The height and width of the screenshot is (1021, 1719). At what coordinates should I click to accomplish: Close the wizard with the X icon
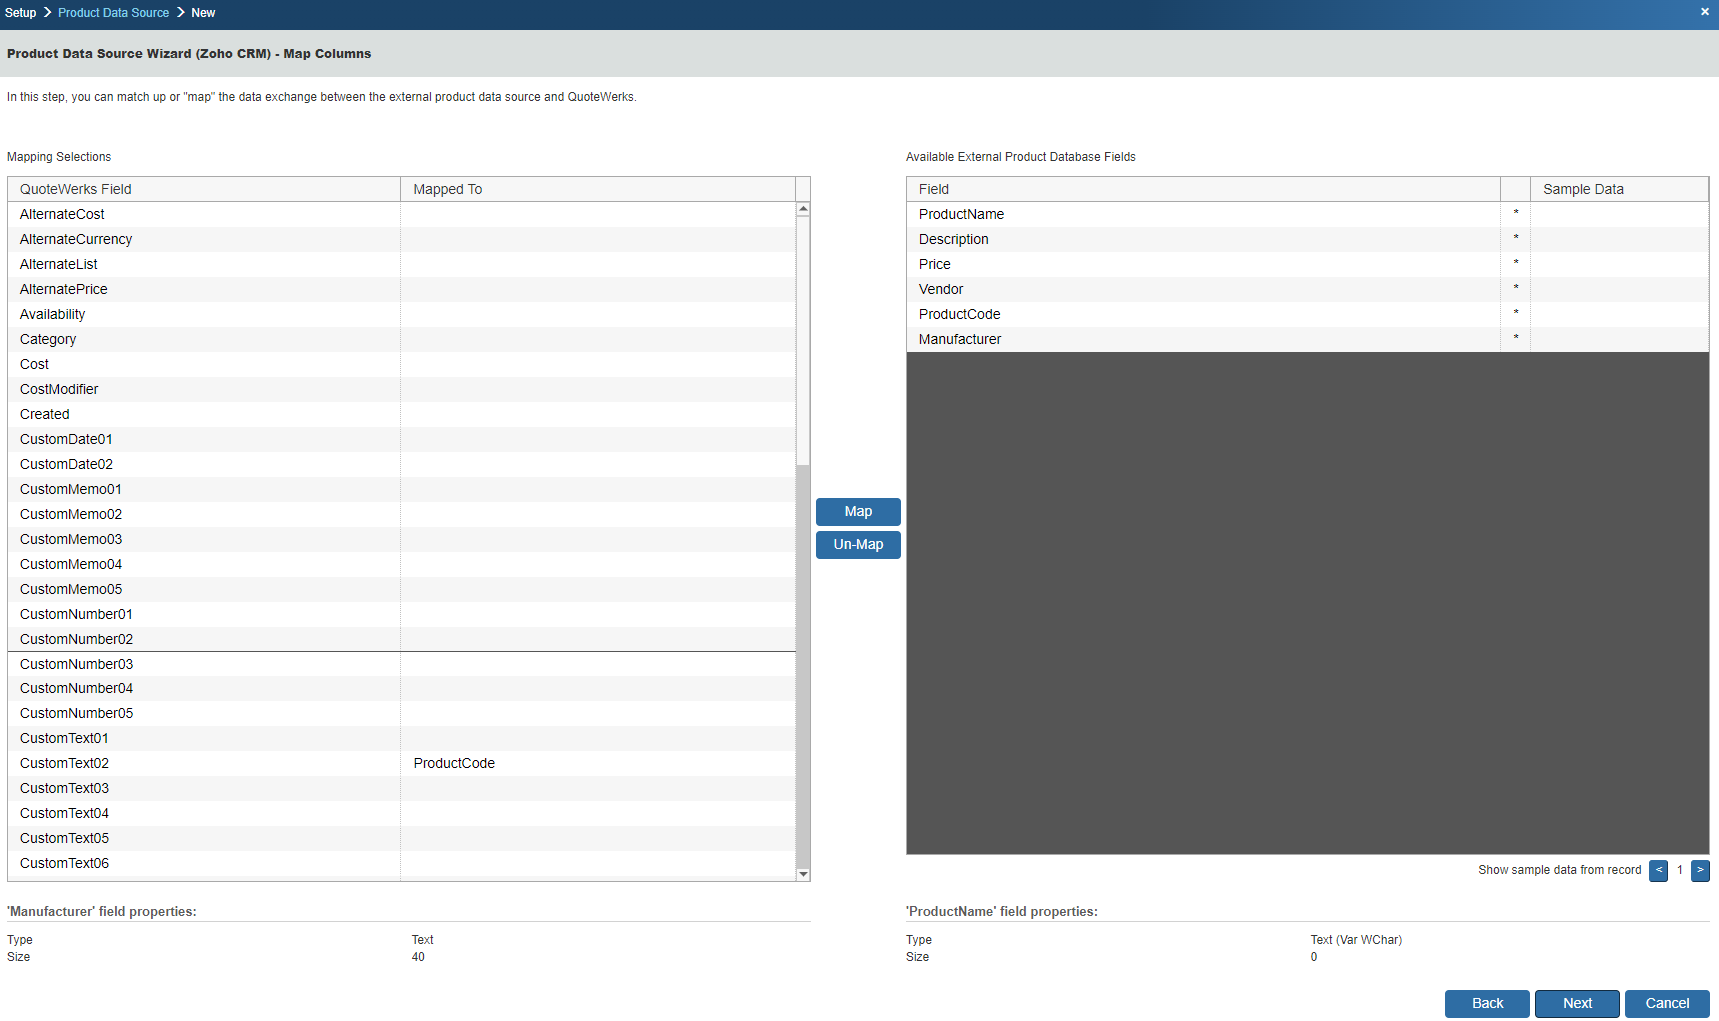(1704, 12)
